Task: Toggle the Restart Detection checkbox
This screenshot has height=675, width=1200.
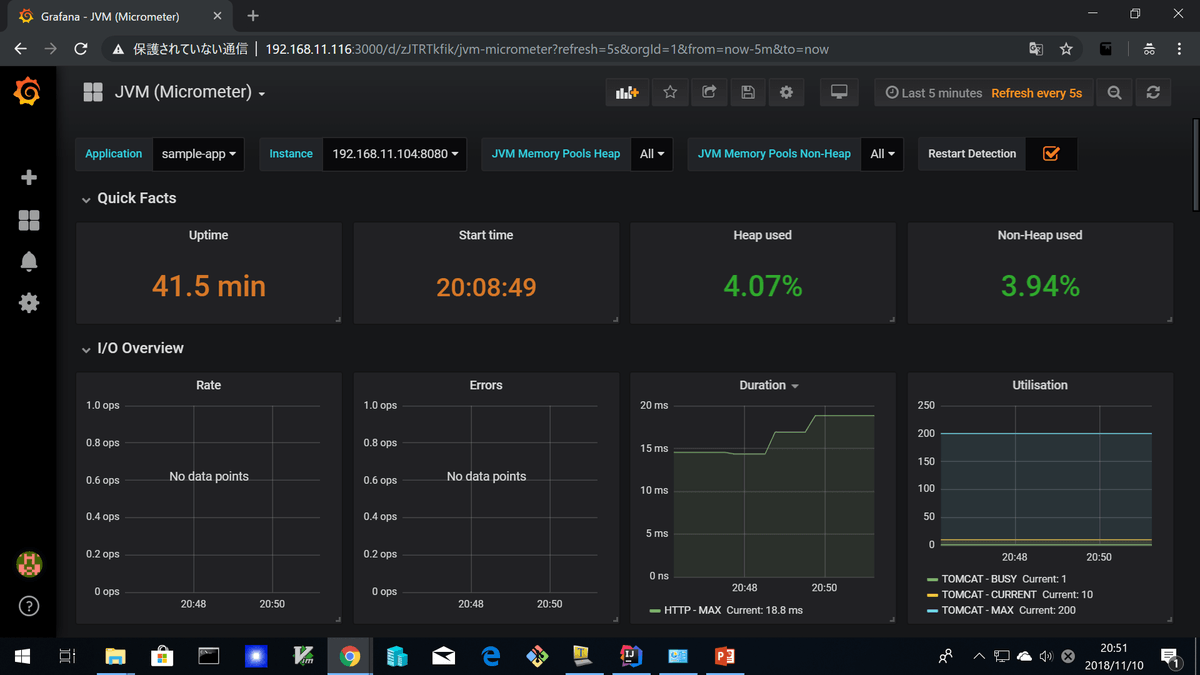Action: (x=1050, y=154)
